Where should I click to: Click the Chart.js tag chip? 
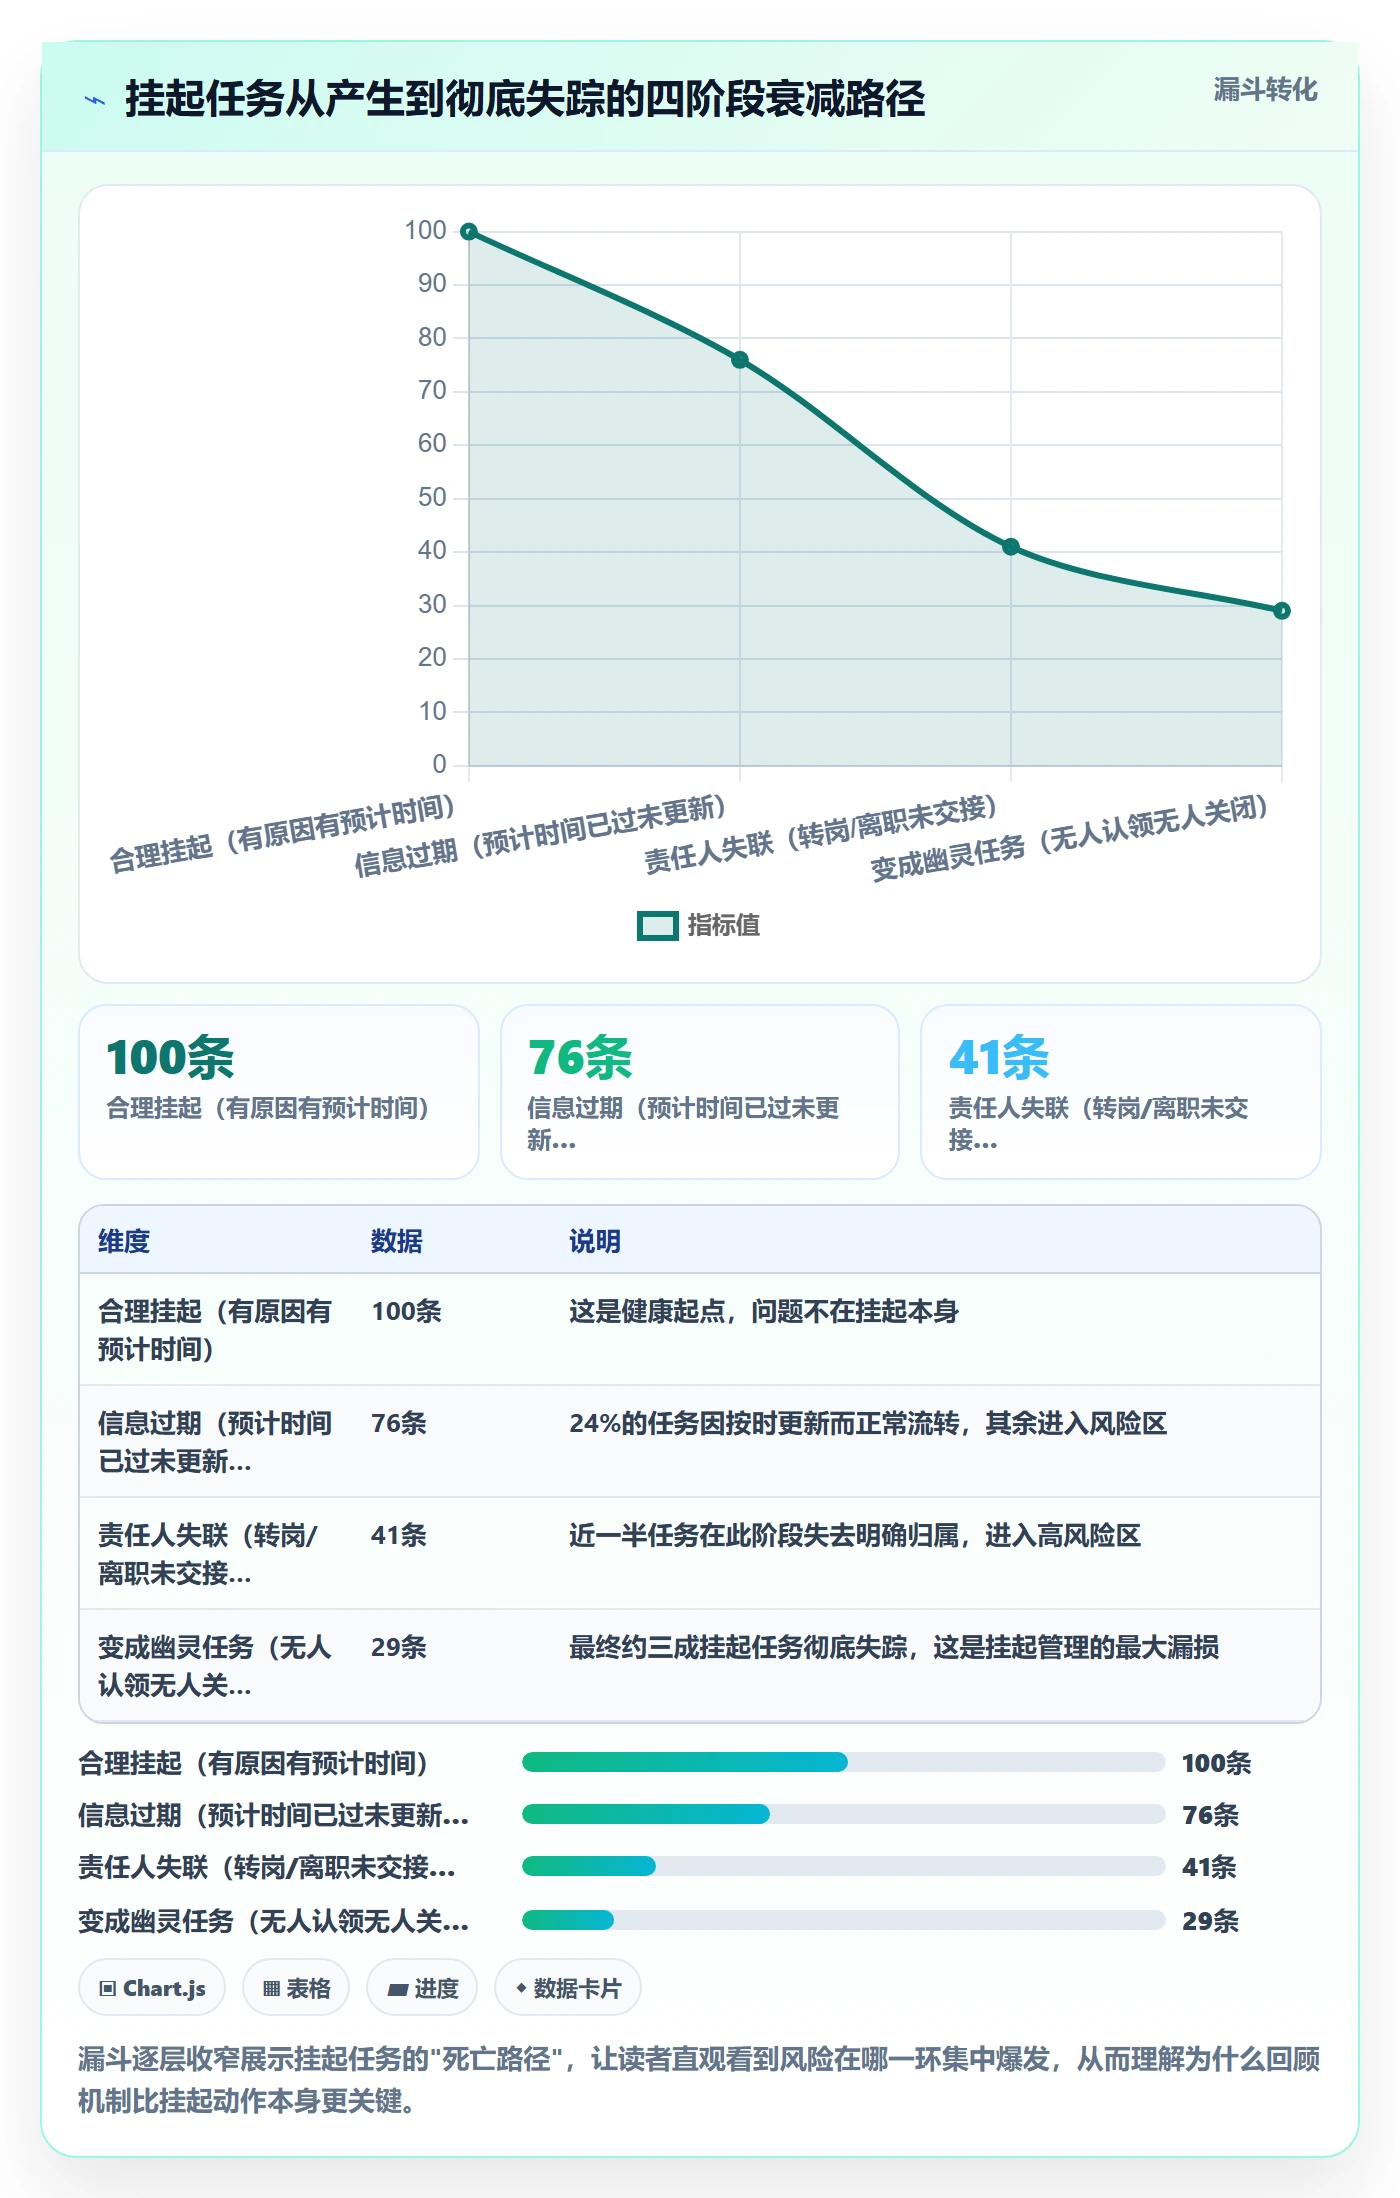[152, 1988]
